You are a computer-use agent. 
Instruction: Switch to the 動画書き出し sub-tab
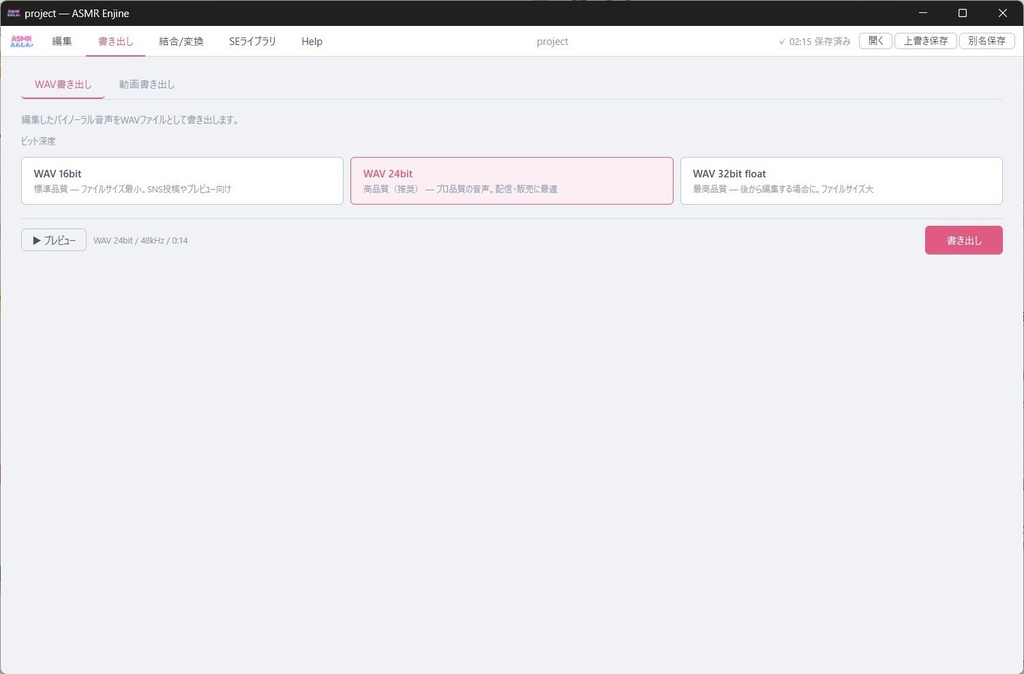146,84
